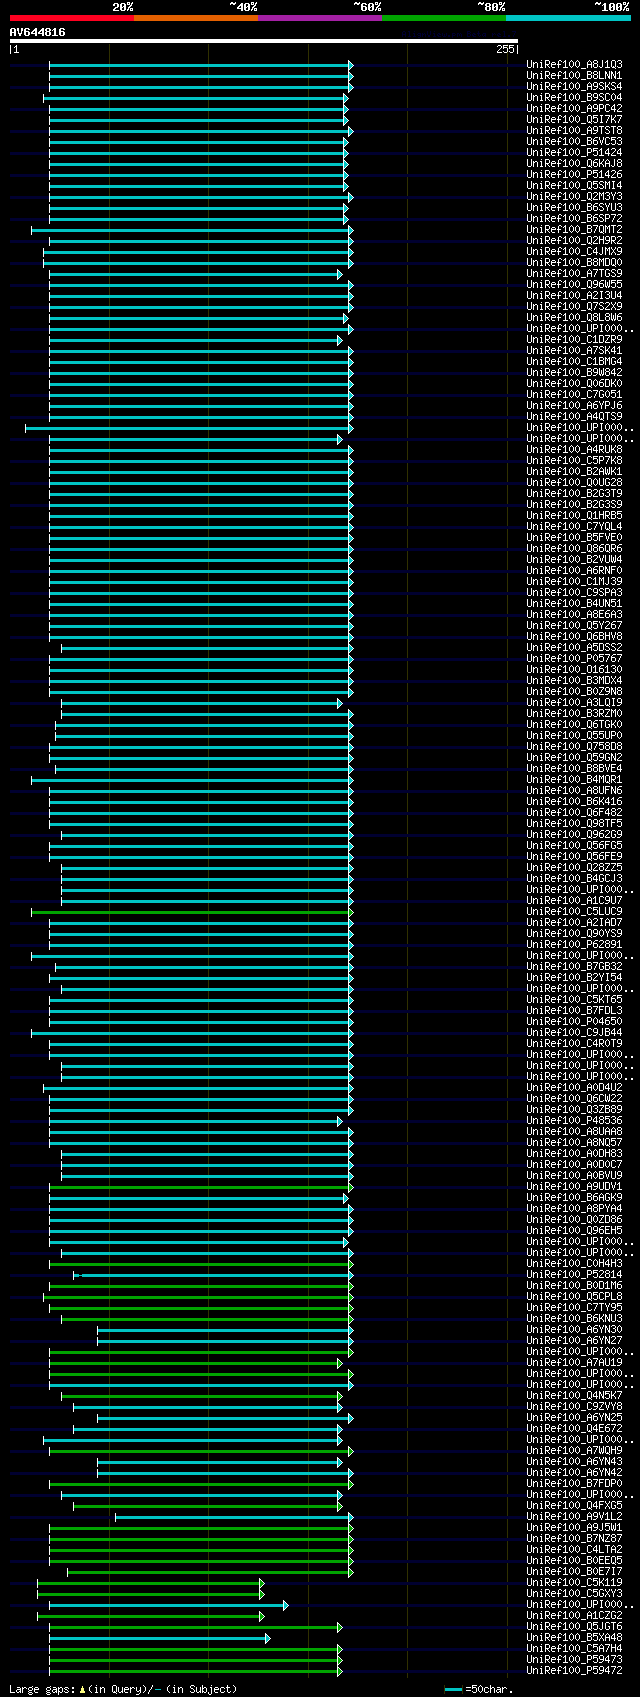Select hit label UniRef100_B2YI54

[x=574, y=978]
